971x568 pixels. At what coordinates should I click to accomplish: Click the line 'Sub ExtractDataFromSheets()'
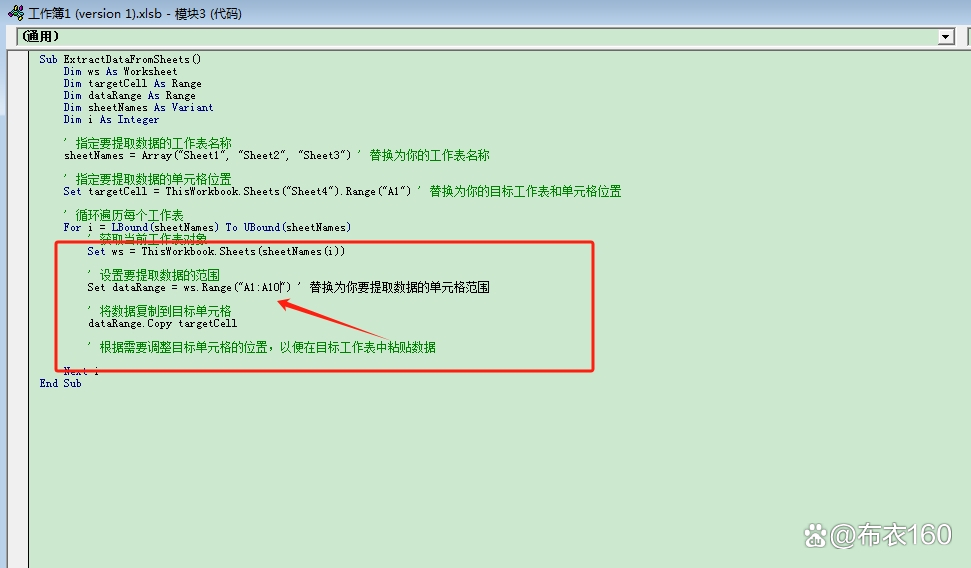click(x=120, y=59)
